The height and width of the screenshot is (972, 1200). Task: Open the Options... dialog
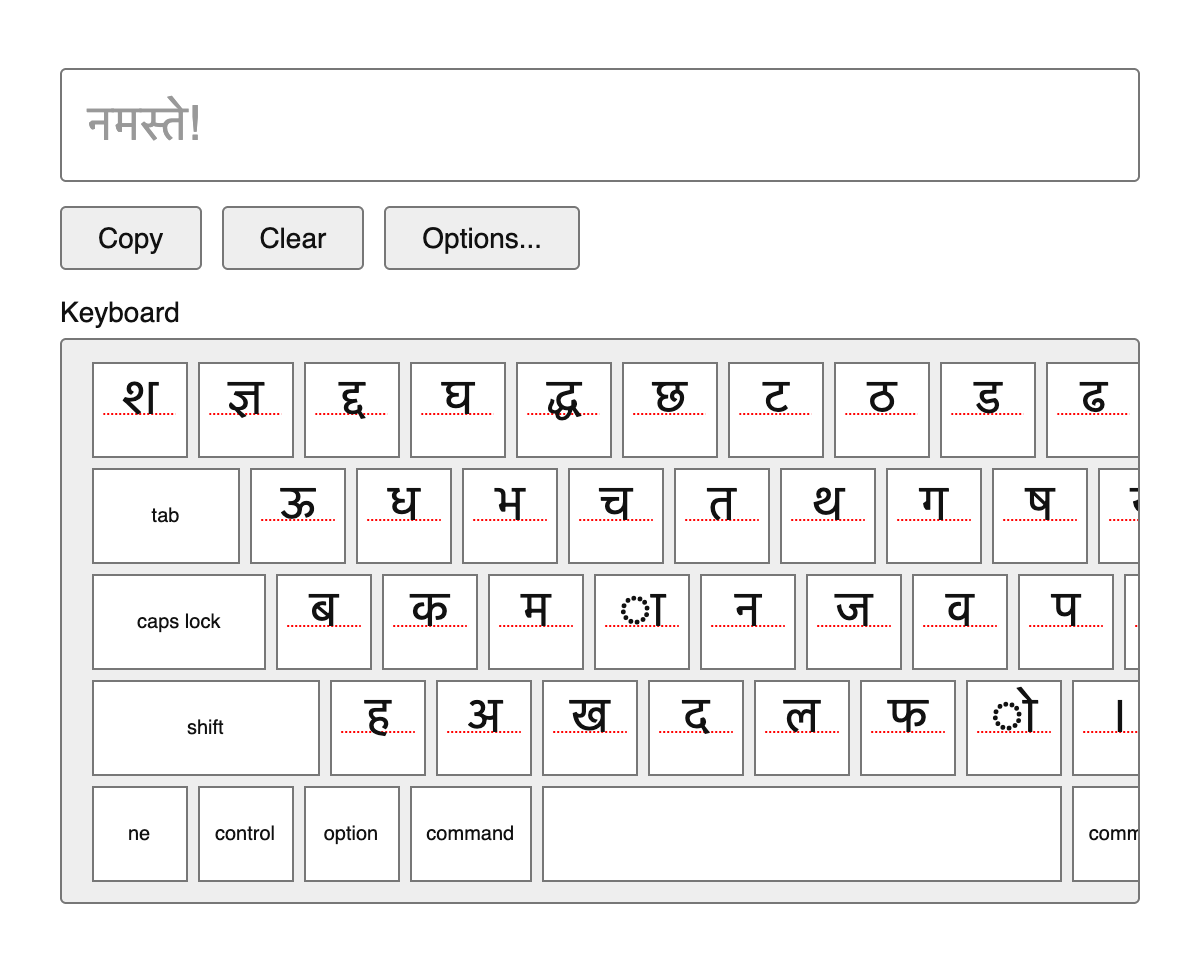[482, 238]
